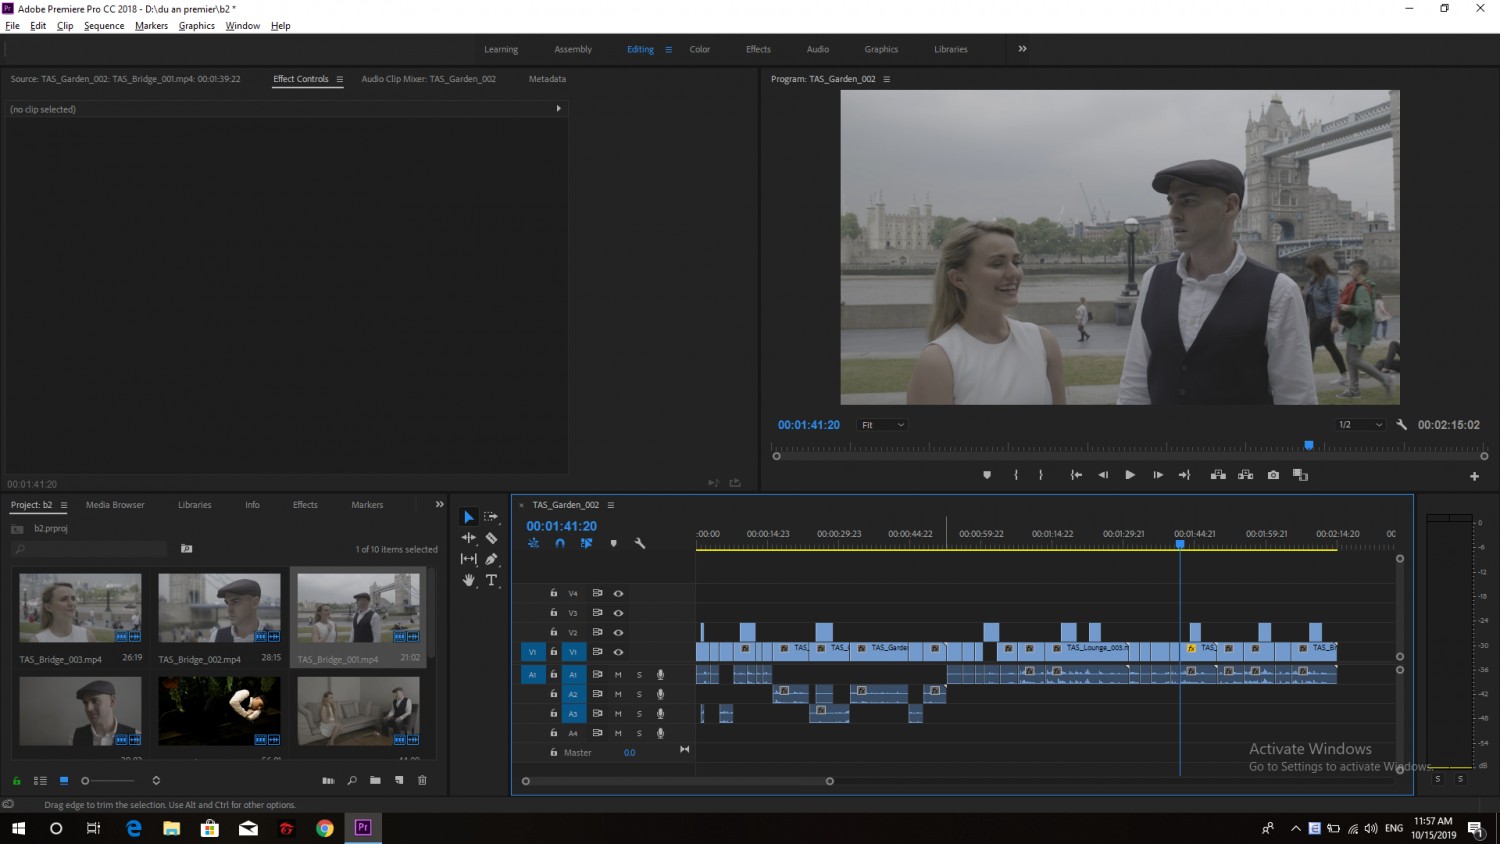Open TAS_Garden_002 timeline panel menu
The height and width of the screenshot is (844, 1500).
pyautogui.click(x=610, y=505)
